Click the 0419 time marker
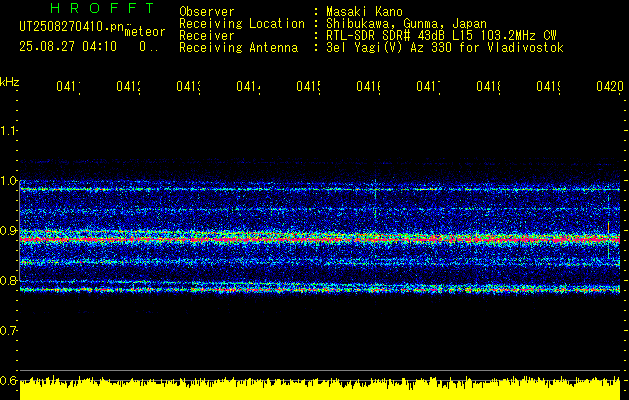This screenshot has height=400, width=629. click(549, 87)
